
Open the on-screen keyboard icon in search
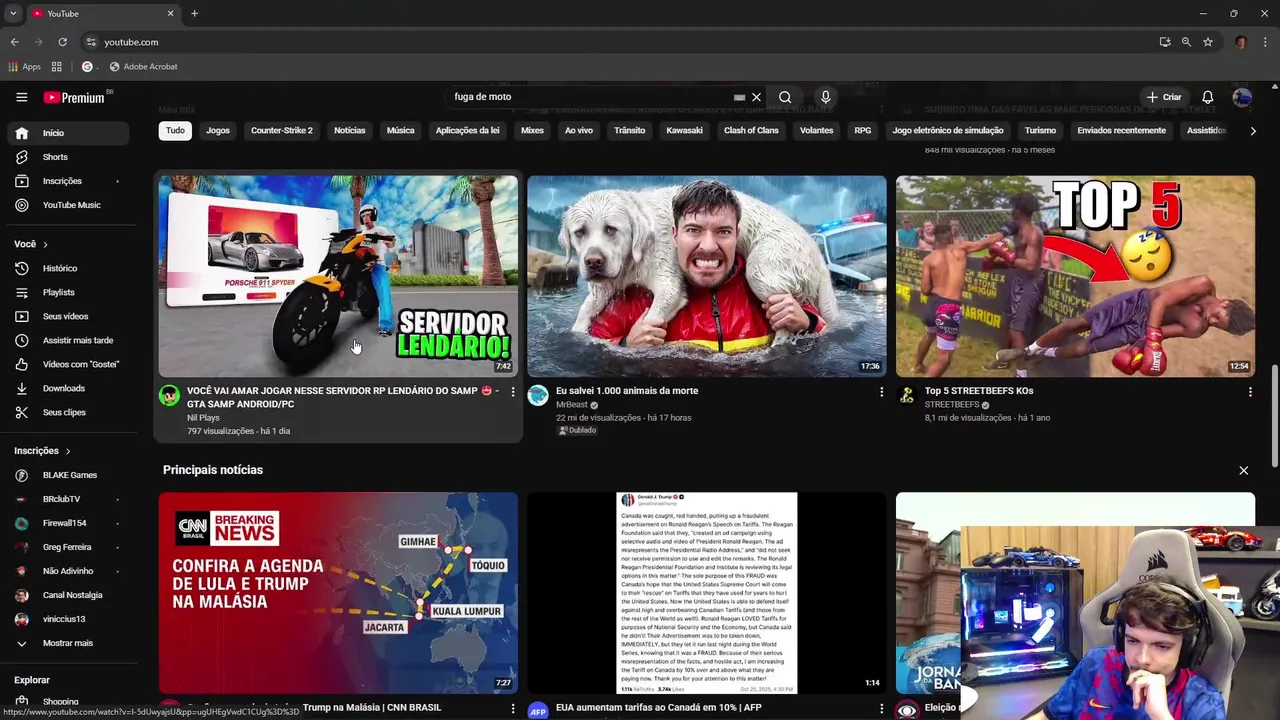tap(739, 97)
